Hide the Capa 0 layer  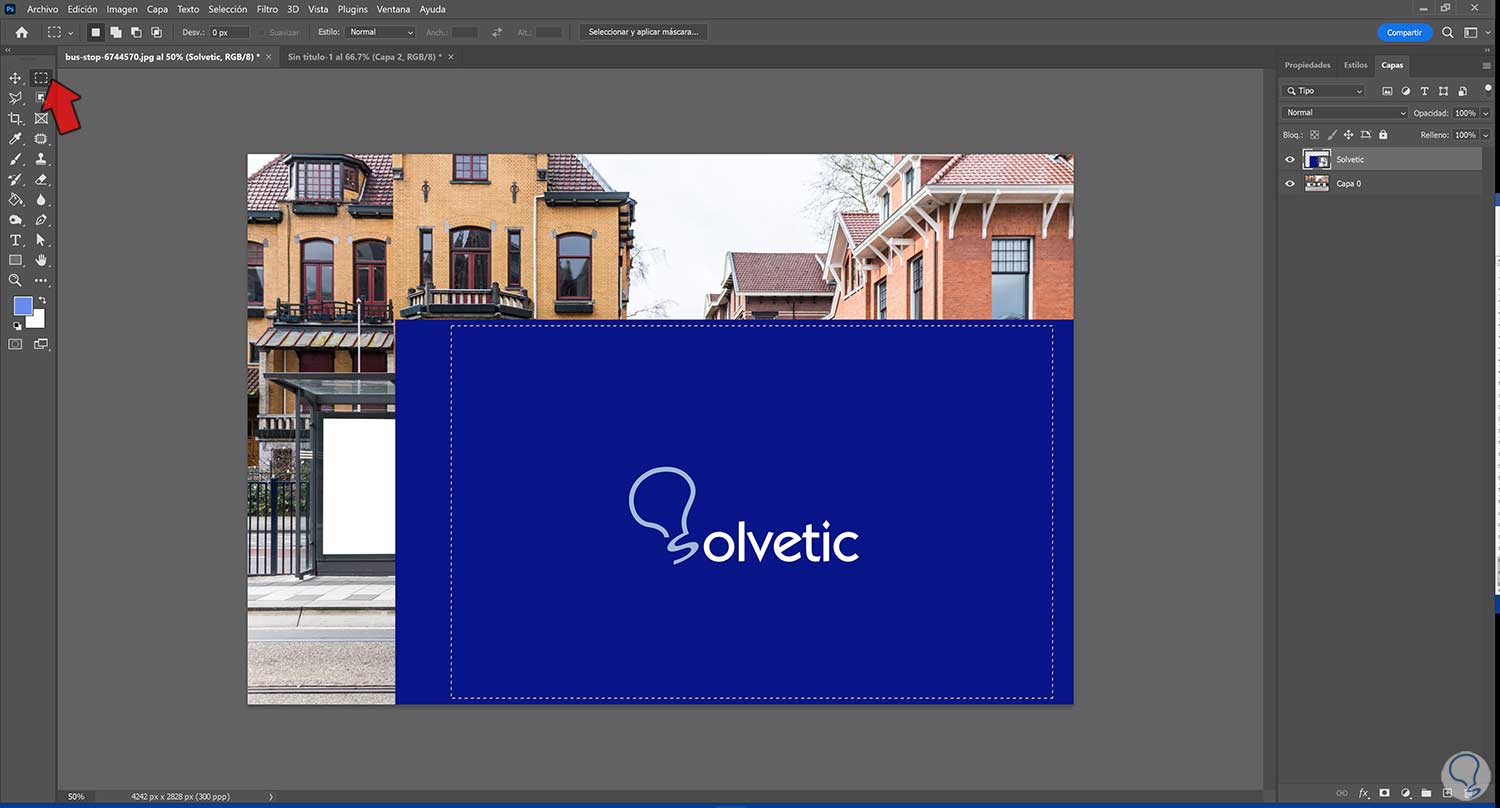pyautogui.click(x=1290, y=184)
